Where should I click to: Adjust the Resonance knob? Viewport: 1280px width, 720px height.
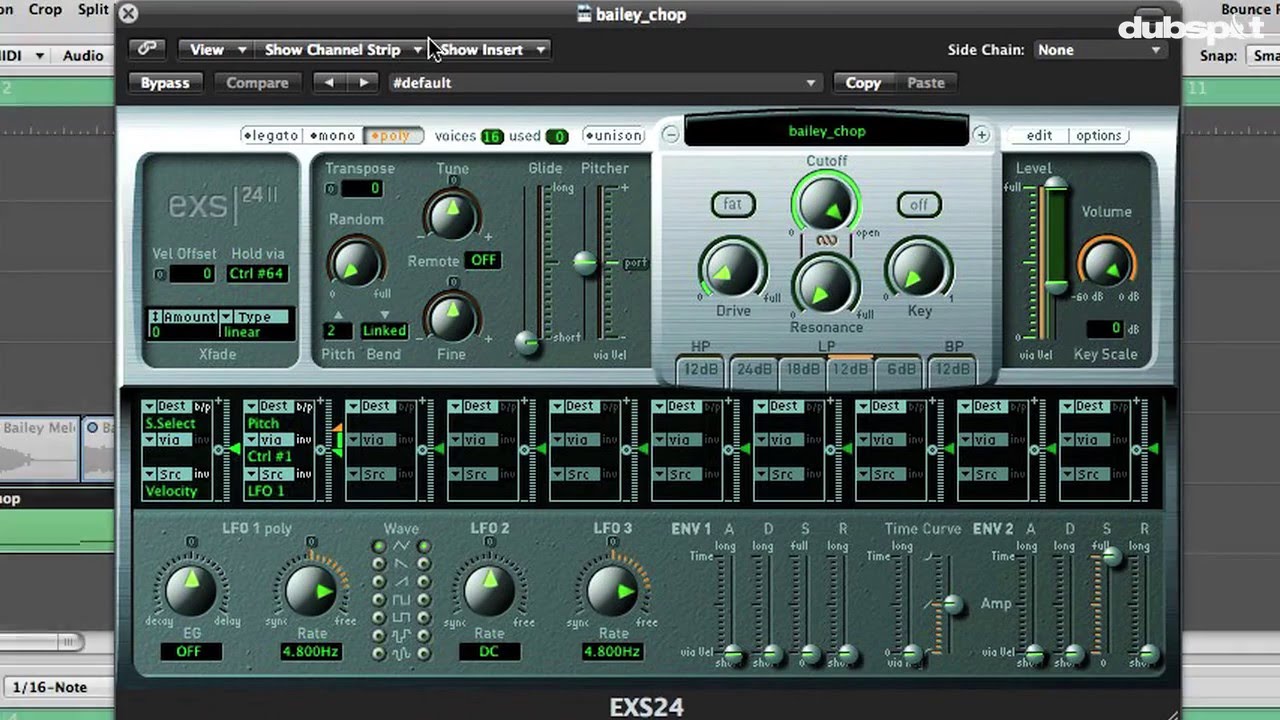[826, 288]
